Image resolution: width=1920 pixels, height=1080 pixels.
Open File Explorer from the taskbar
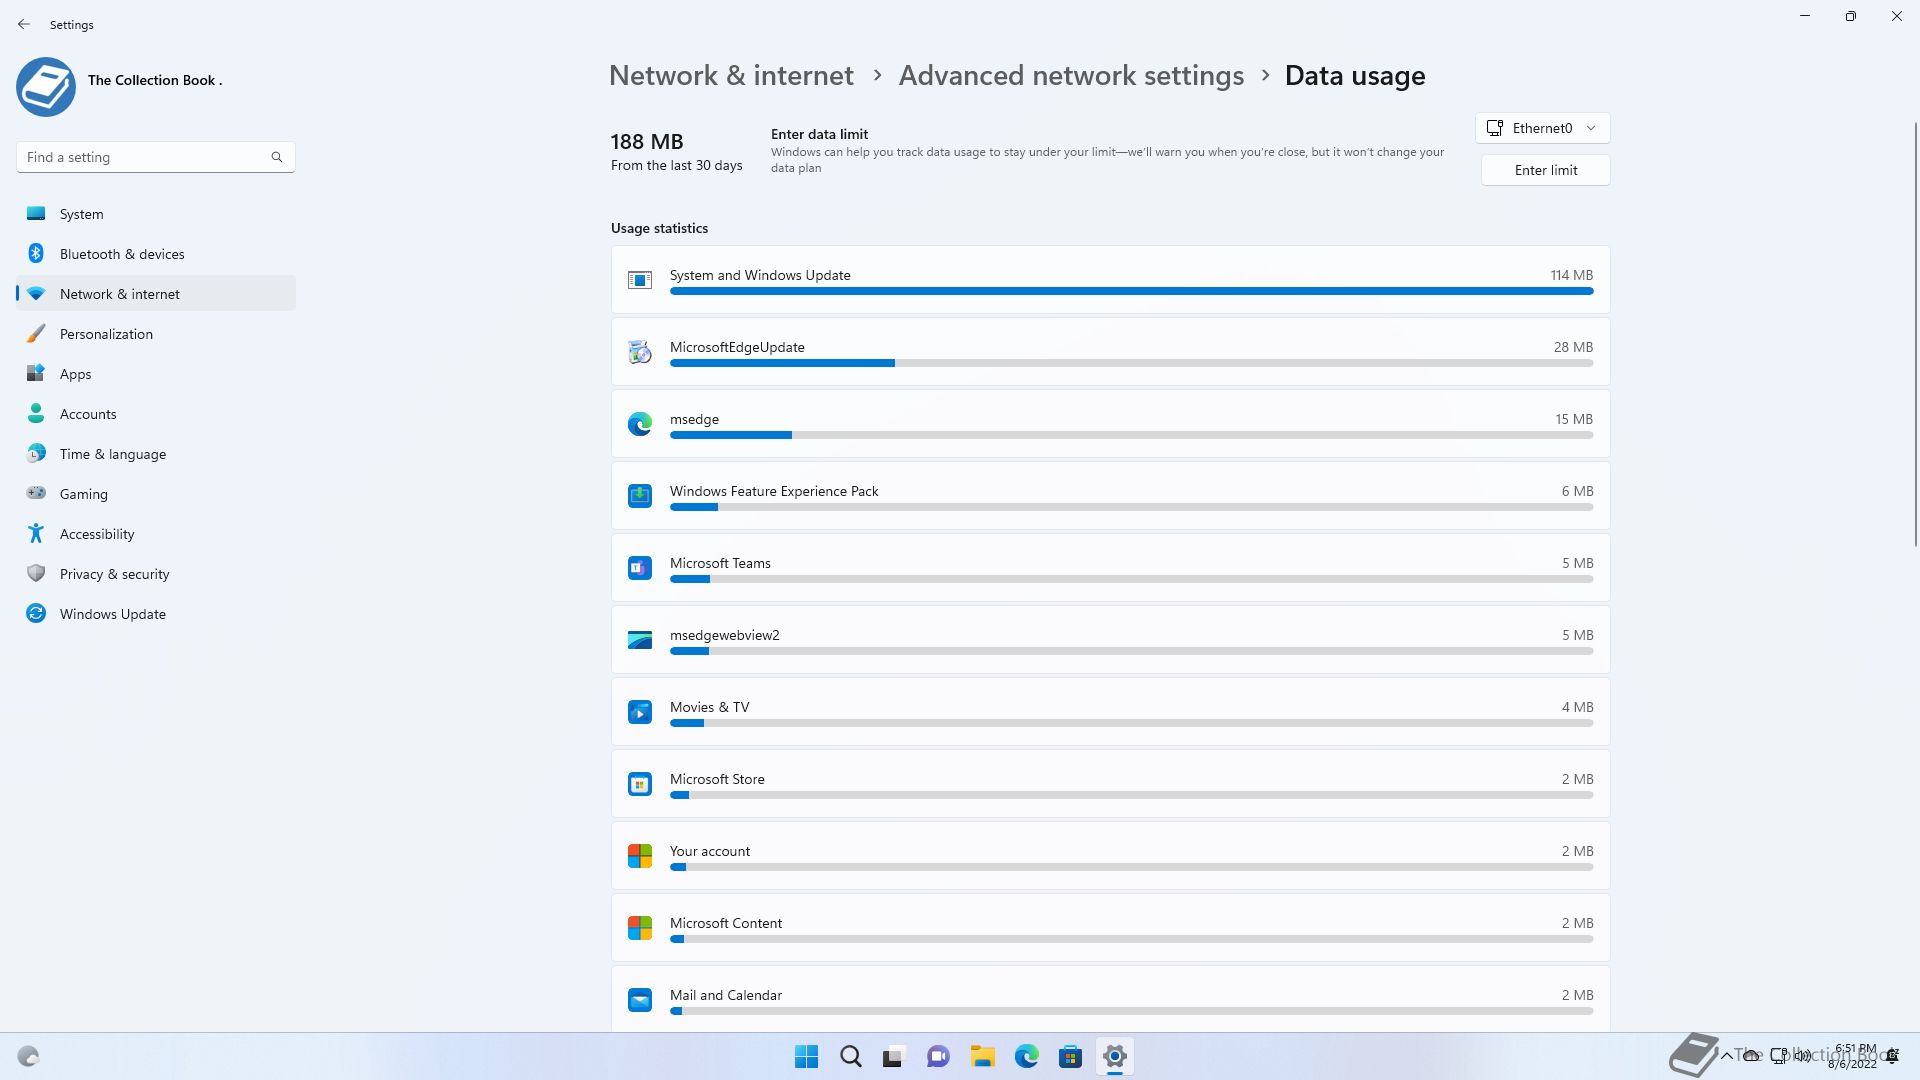[x=982, y=1056]
